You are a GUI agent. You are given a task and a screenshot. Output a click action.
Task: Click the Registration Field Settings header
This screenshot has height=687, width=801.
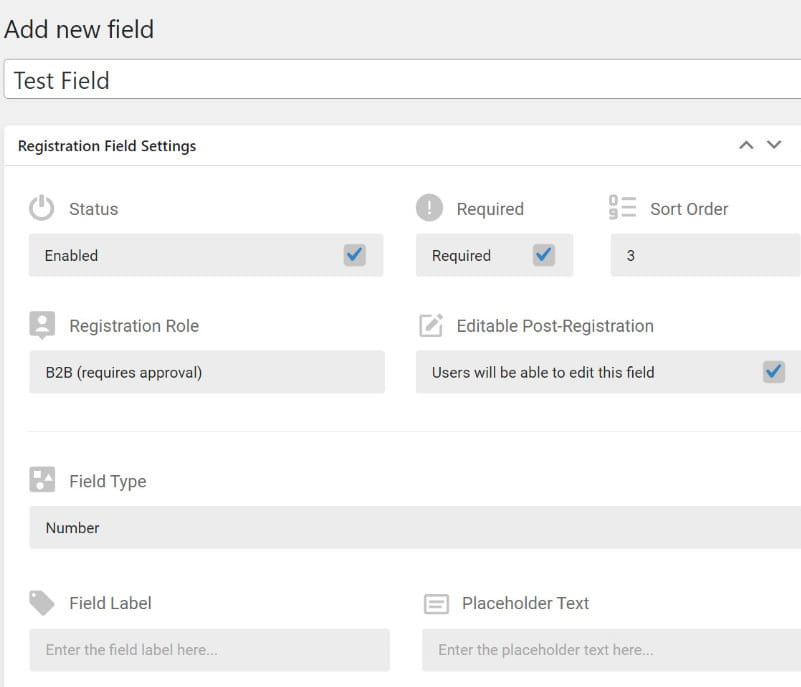coord(107,146)
